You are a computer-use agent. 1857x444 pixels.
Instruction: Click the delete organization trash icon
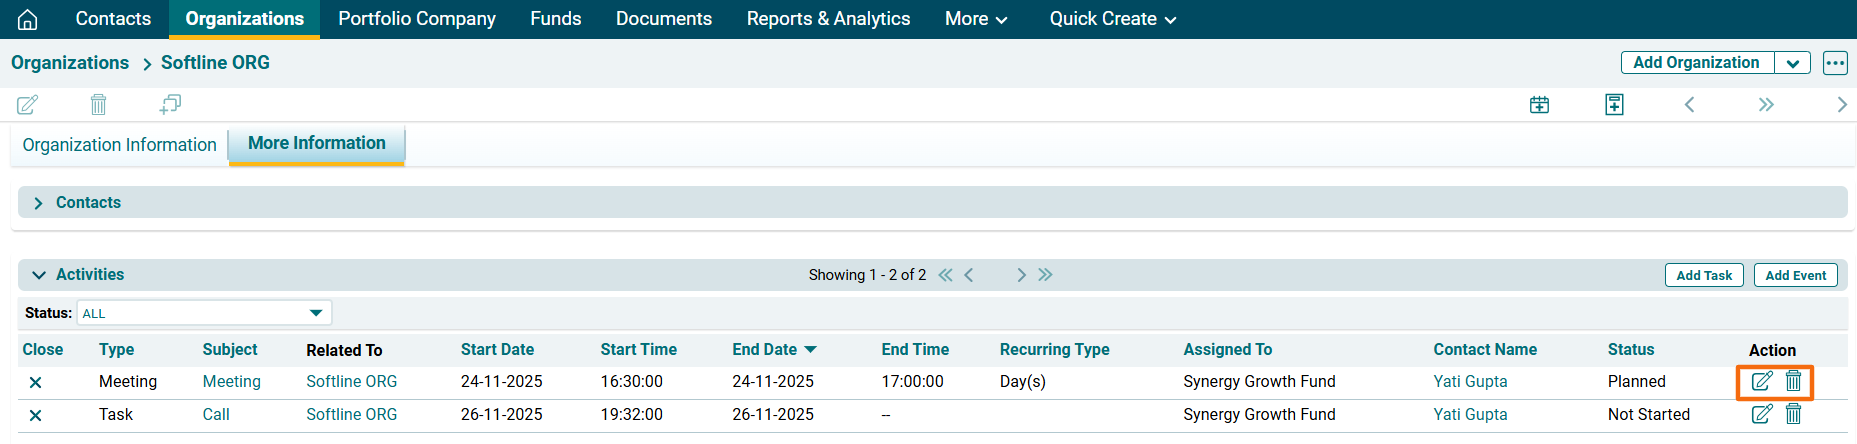point(98,104)
